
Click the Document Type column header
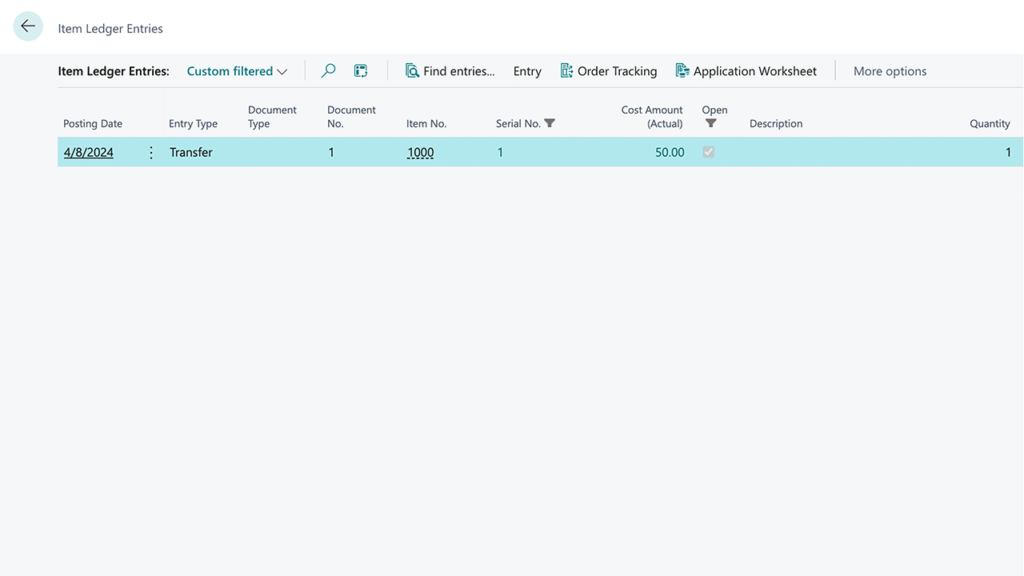coord(272,116)
